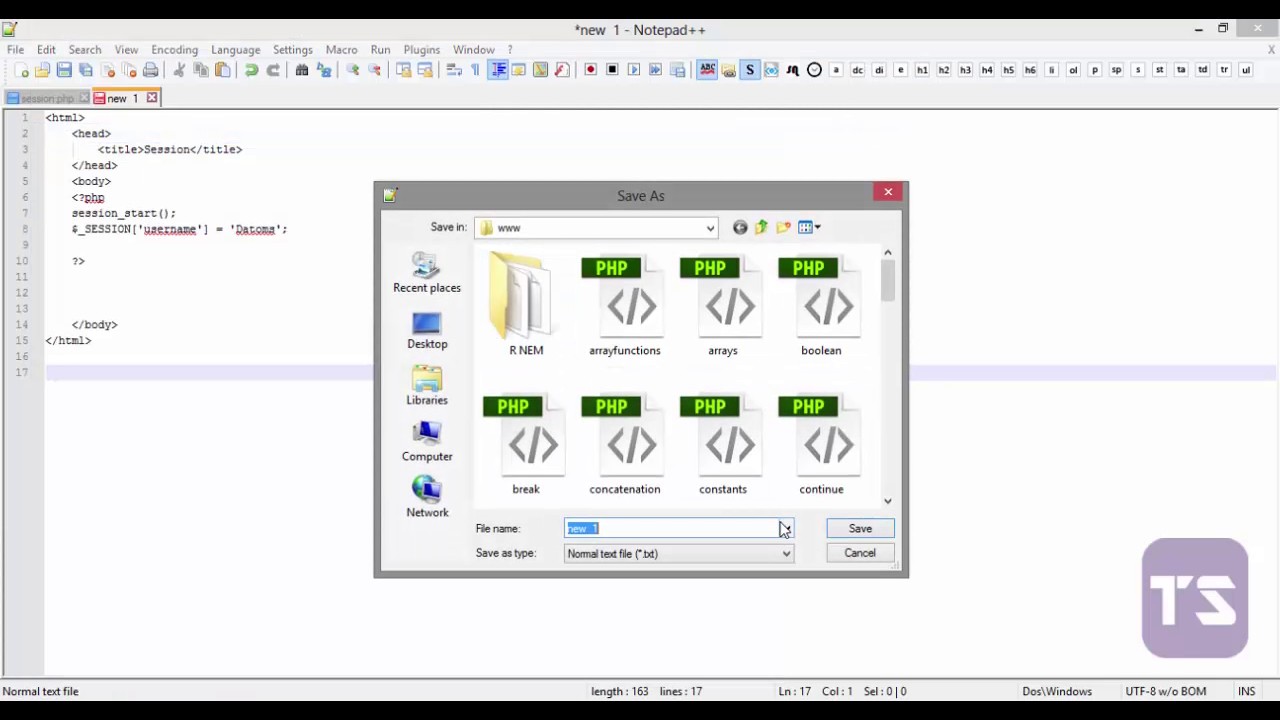Select the constants PHP file
This screenshot has height=720, width=1280.
(723, 445)
